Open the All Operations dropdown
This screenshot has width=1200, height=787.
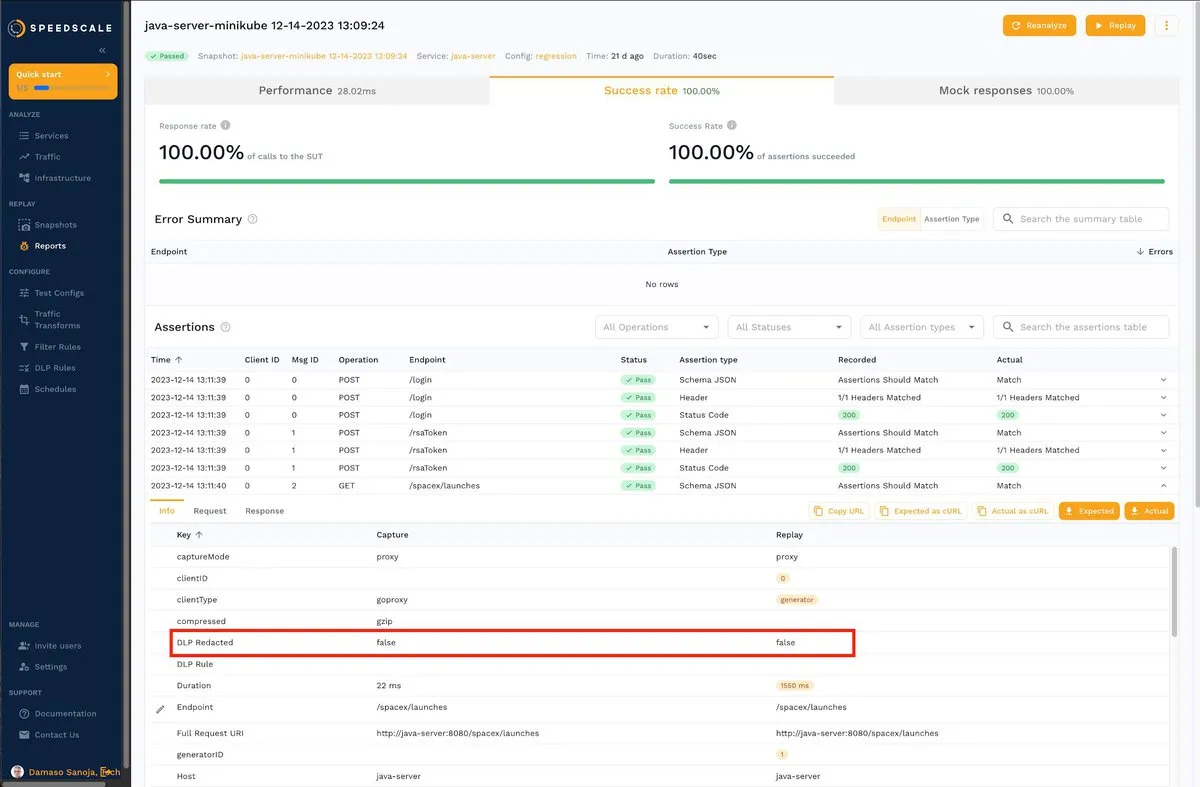(x=657, y=327)
